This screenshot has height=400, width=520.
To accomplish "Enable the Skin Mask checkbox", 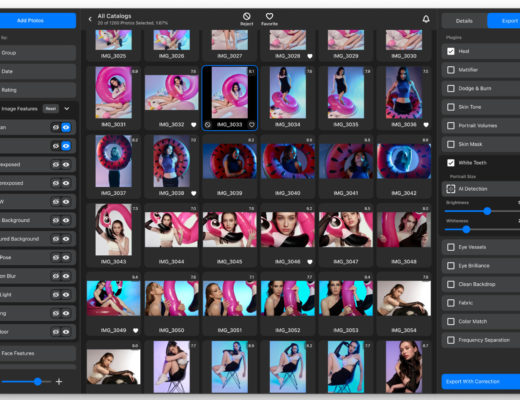I will 451,144.
